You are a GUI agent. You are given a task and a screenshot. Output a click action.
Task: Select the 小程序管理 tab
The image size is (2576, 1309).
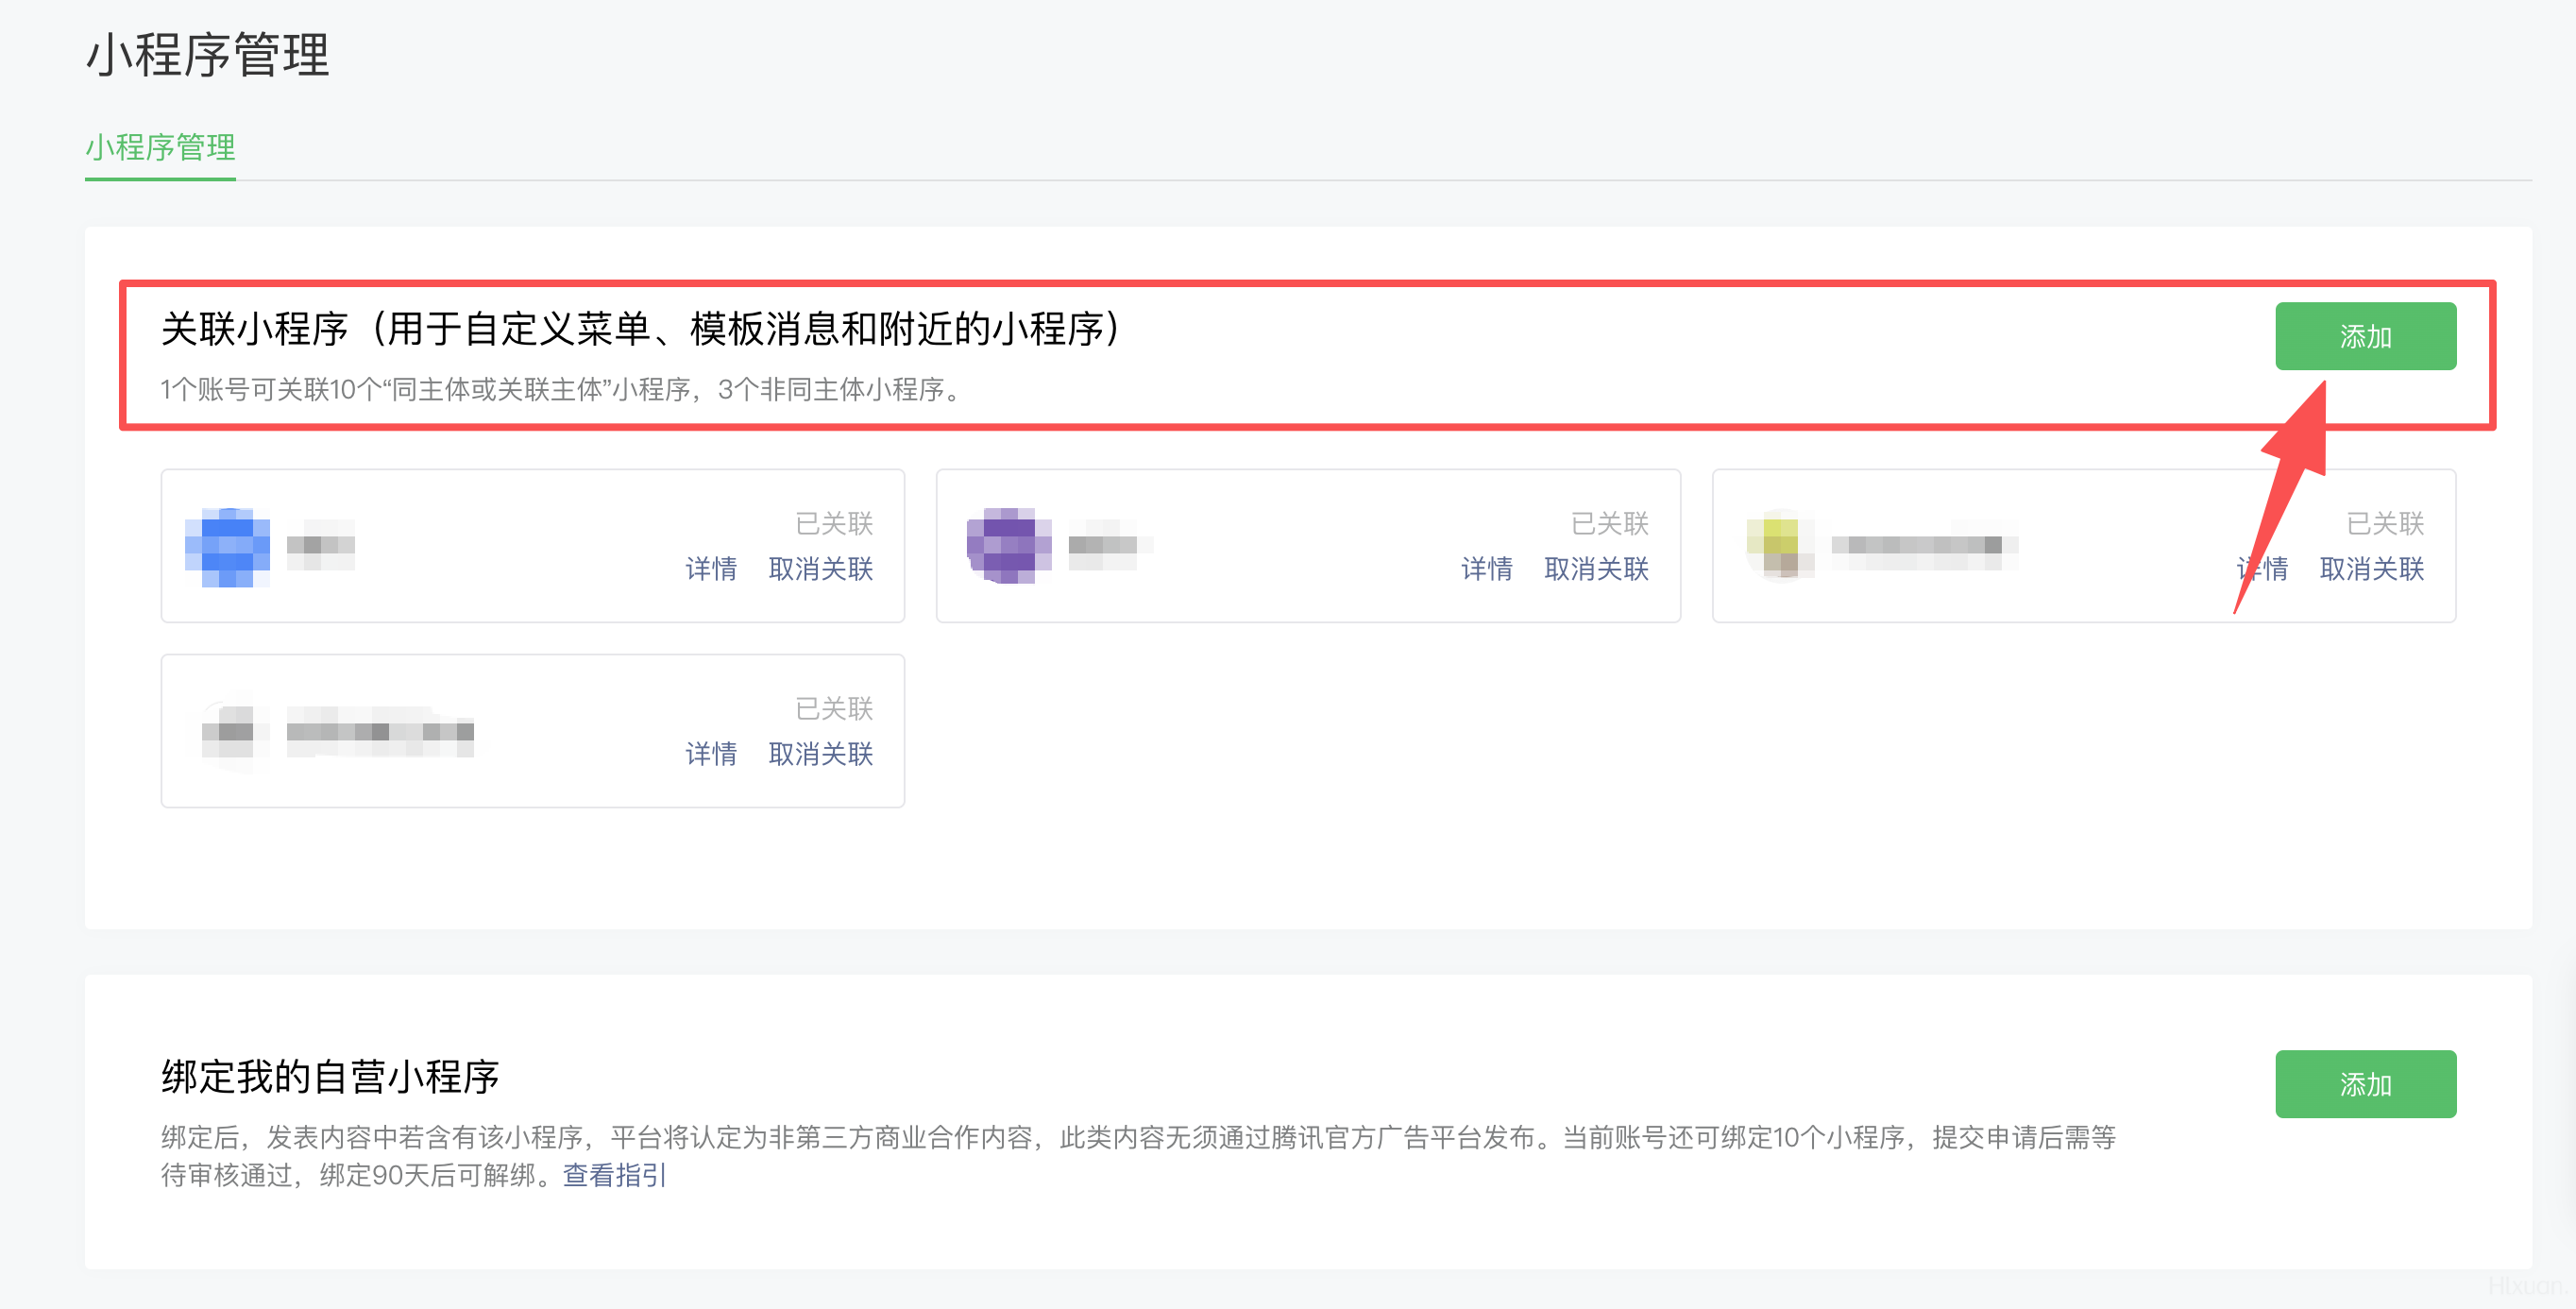[160, 148]
